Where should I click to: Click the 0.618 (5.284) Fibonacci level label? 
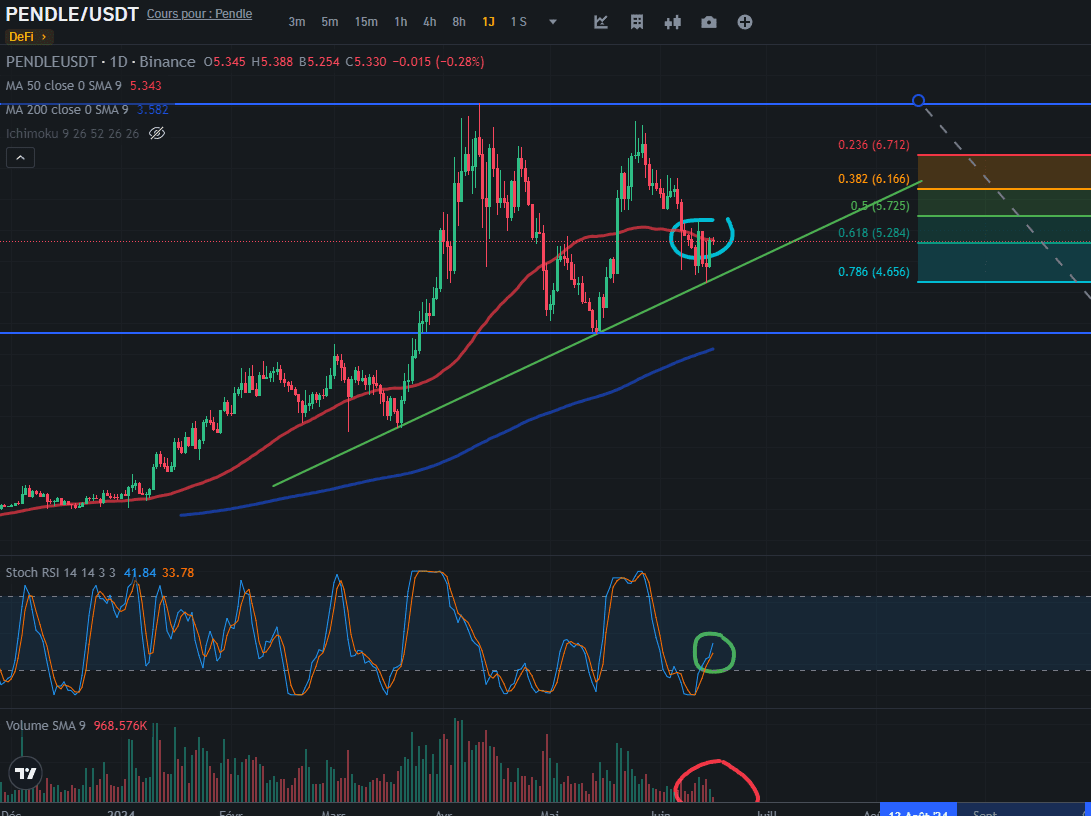click(873, 233)
